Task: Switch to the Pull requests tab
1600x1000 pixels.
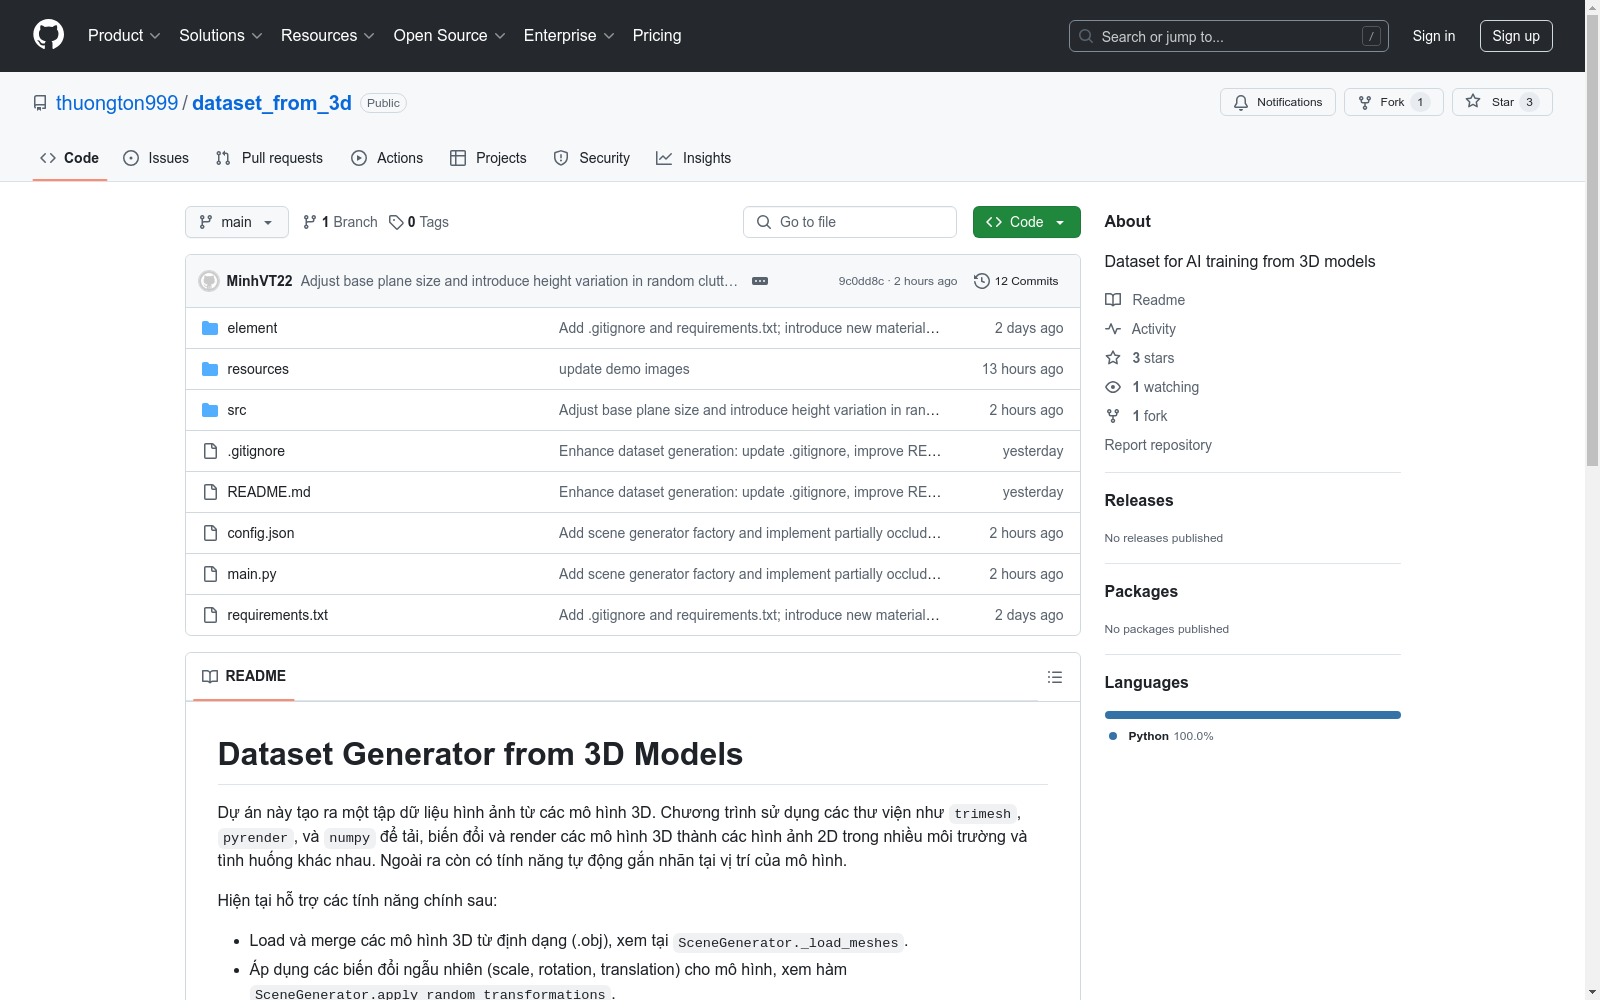Action: tap(269, 158)
